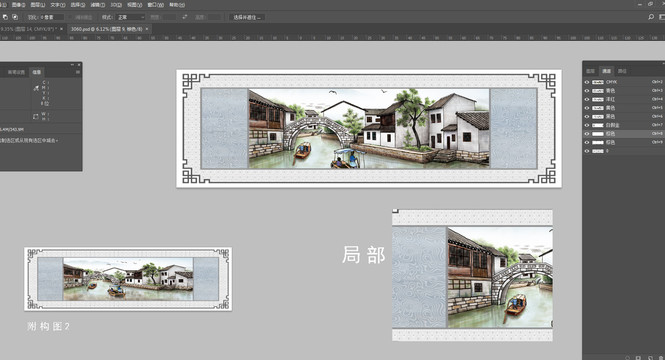Hide the CMYK composite channel eye

pyautogui.click(x=587, y=82)
